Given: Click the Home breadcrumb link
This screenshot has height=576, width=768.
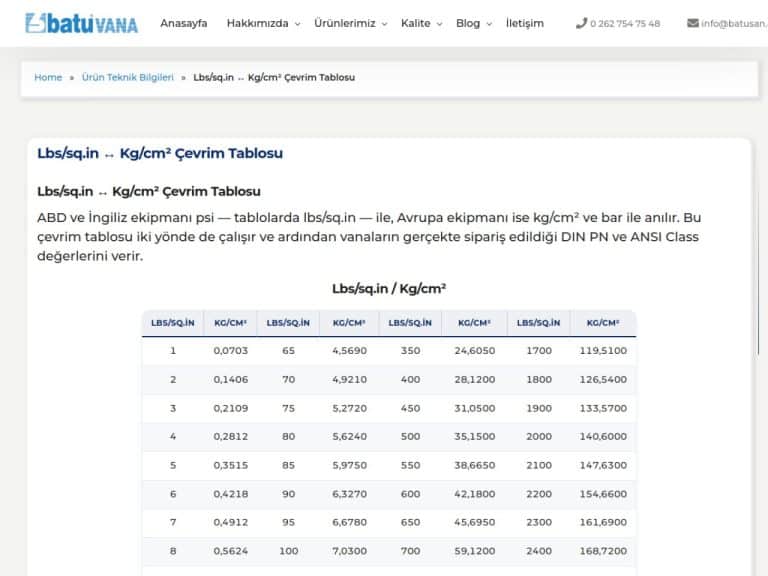Looking at the screenshot, I should pos(48,77).
